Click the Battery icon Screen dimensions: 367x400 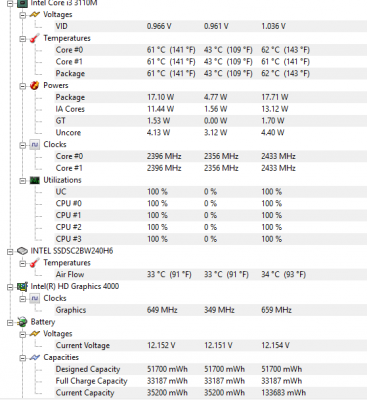coord(22,322)
